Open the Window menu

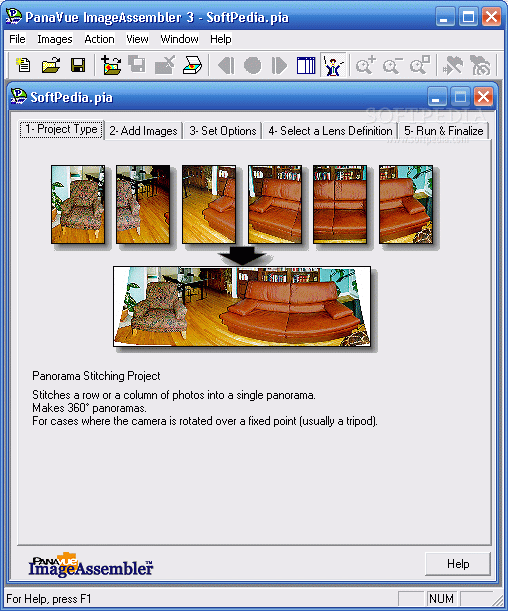(179, 39)
